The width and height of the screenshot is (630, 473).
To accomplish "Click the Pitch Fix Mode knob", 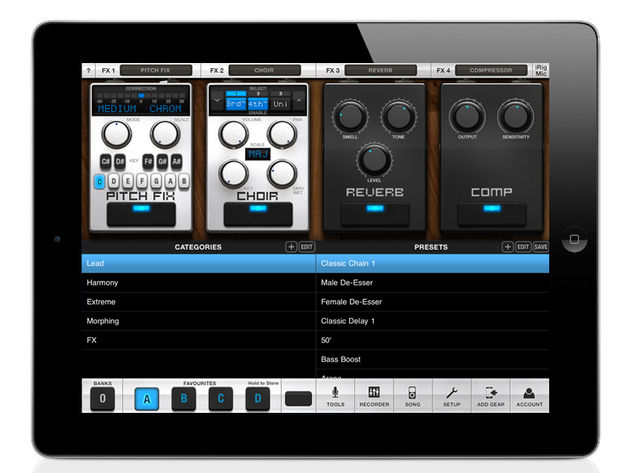I will [117, 134].
